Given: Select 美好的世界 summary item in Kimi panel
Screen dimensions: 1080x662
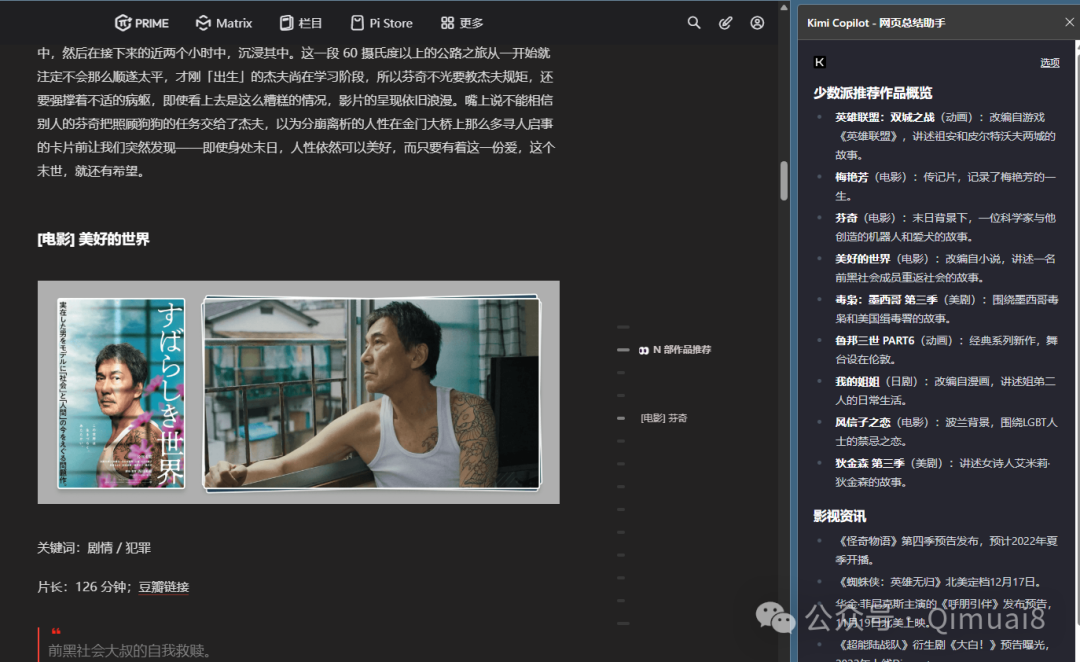Looking at the screenshot, I should pyautogui.click(x=945, y=268).
